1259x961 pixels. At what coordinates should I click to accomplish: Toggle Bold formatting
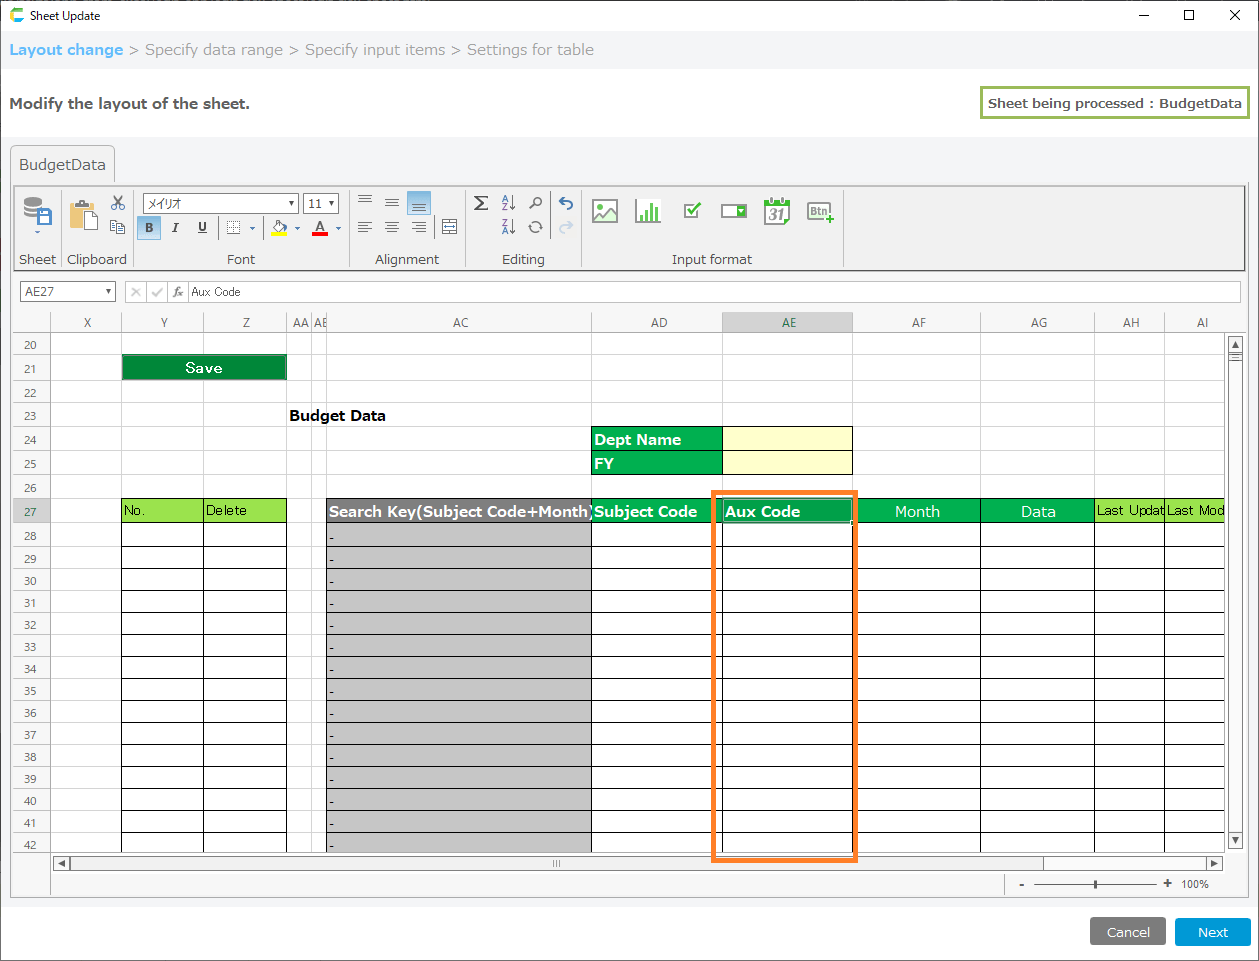149,228
